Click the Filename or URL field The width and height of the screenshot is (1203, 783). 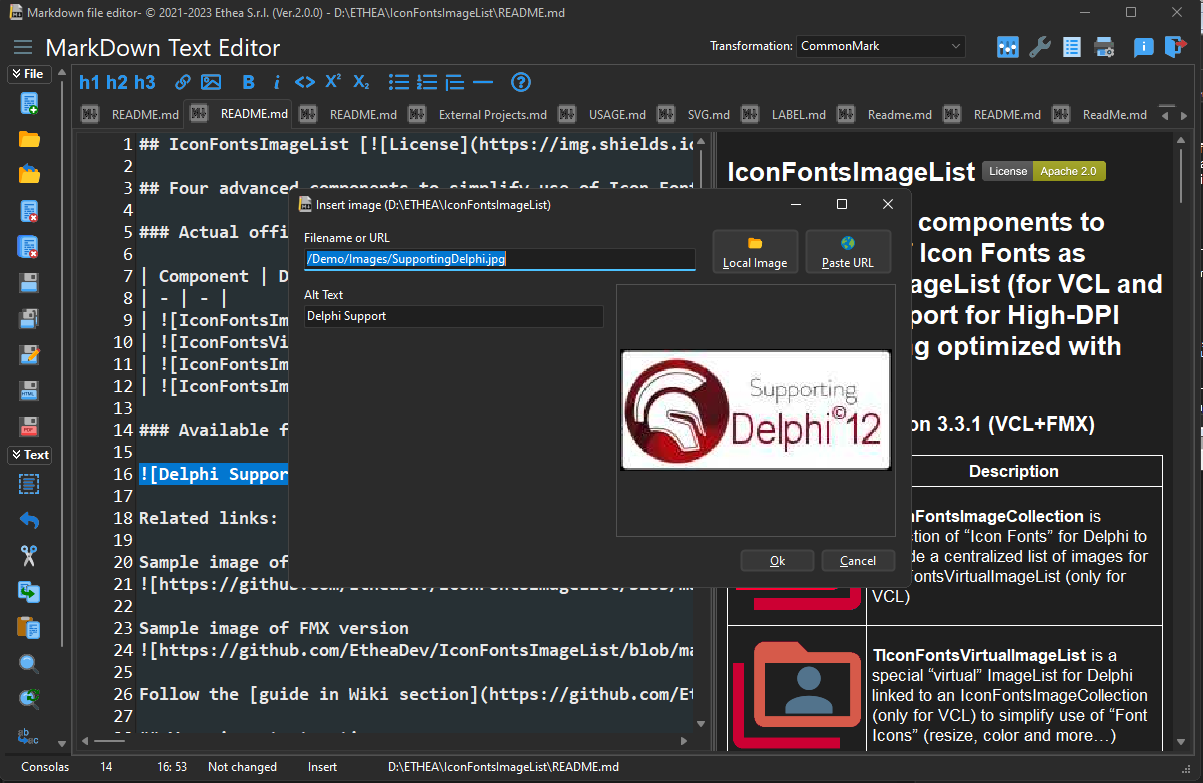(499, 259)
